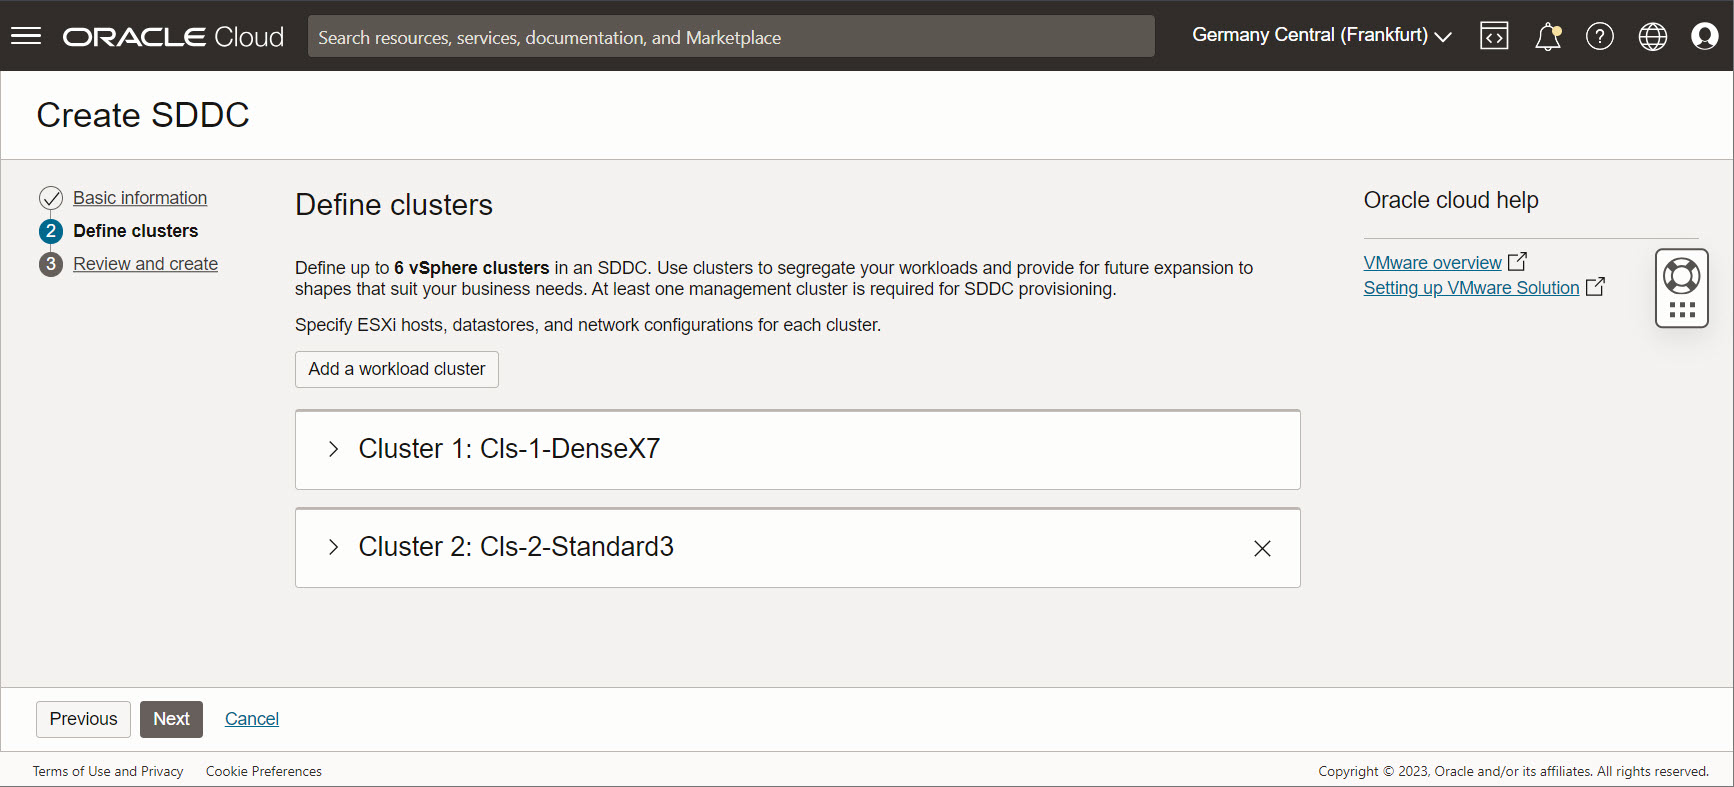The image size is (1734, 787).
Task: Cancel the SDDC creation
Action: pyautogui.click(x=252, y=719)
